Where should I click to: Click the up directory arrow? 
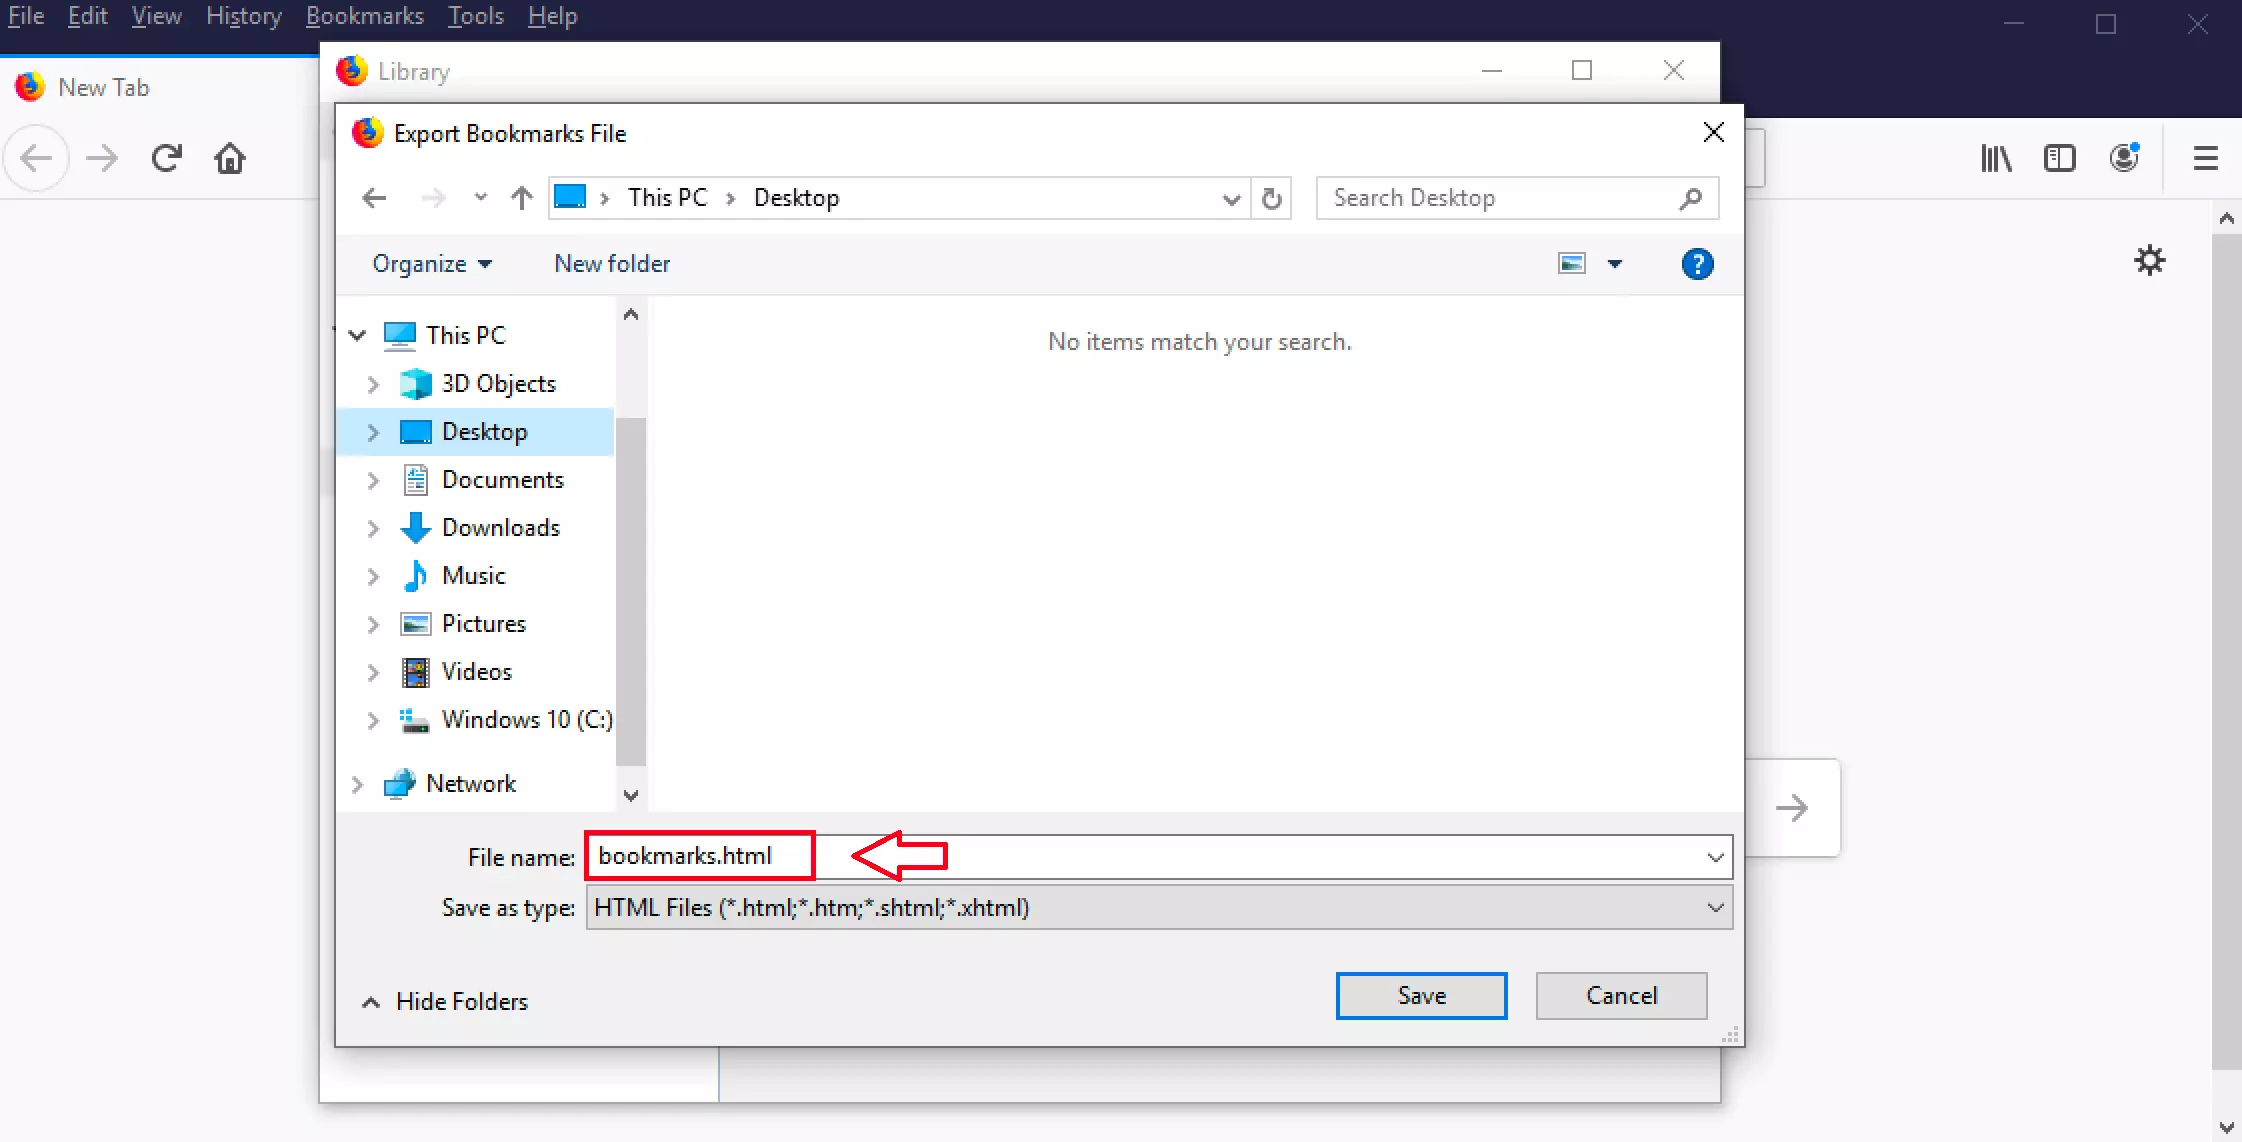tap(521, 197)
